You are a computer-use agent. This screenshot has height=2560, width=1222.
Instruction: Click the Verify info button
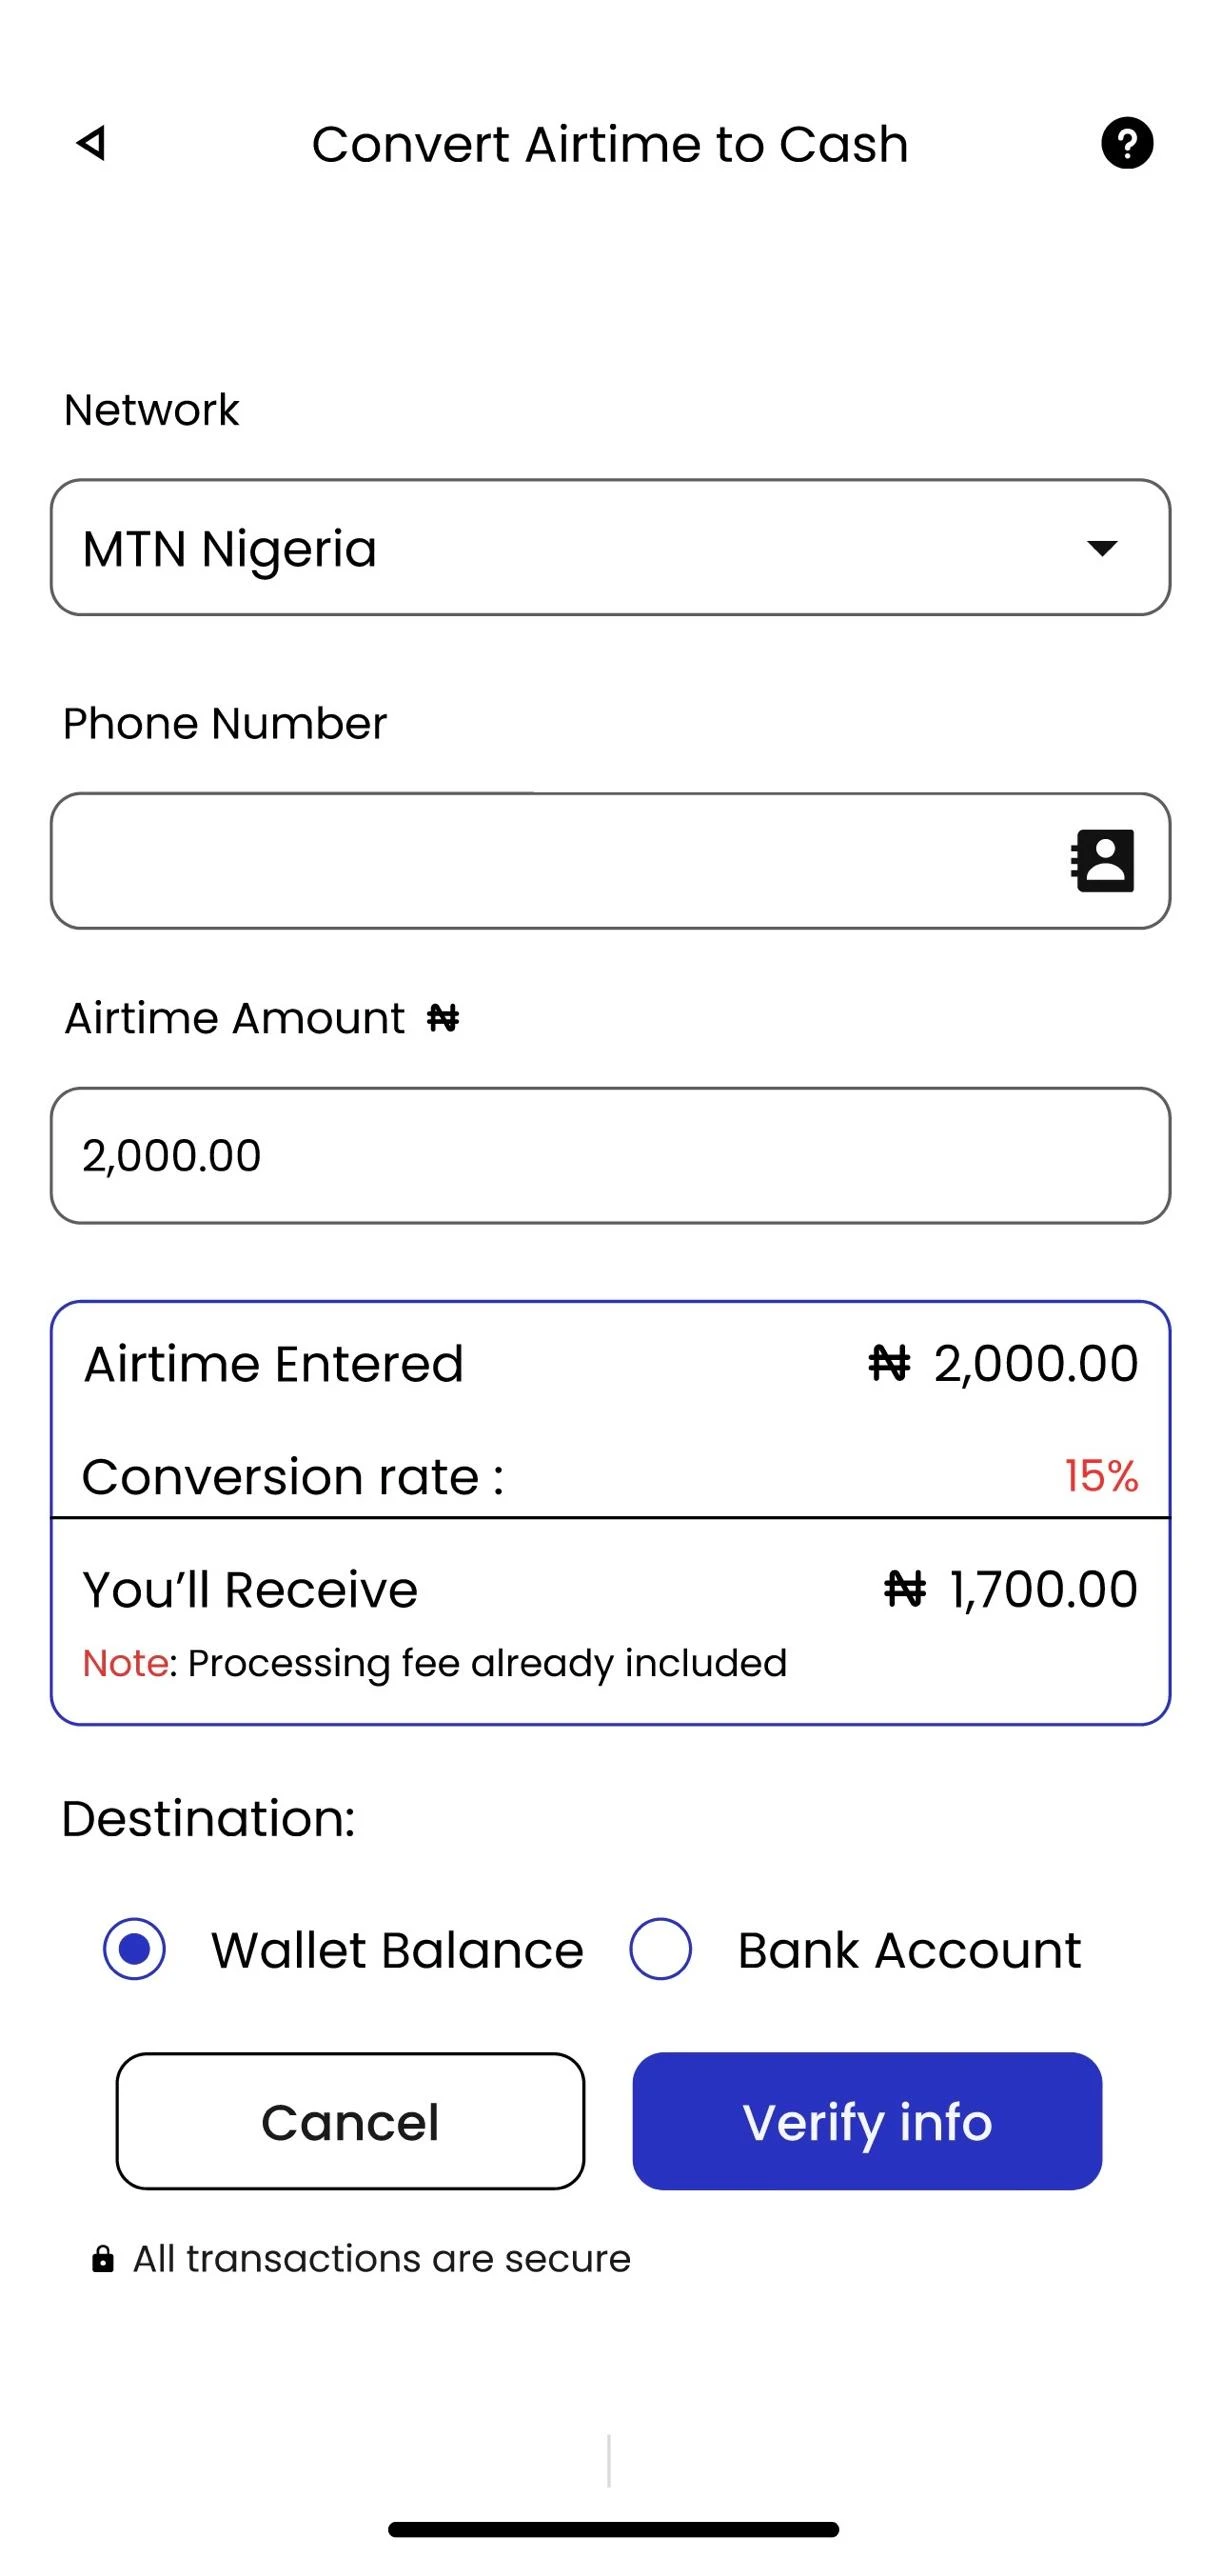click(x=867, y=2121)
